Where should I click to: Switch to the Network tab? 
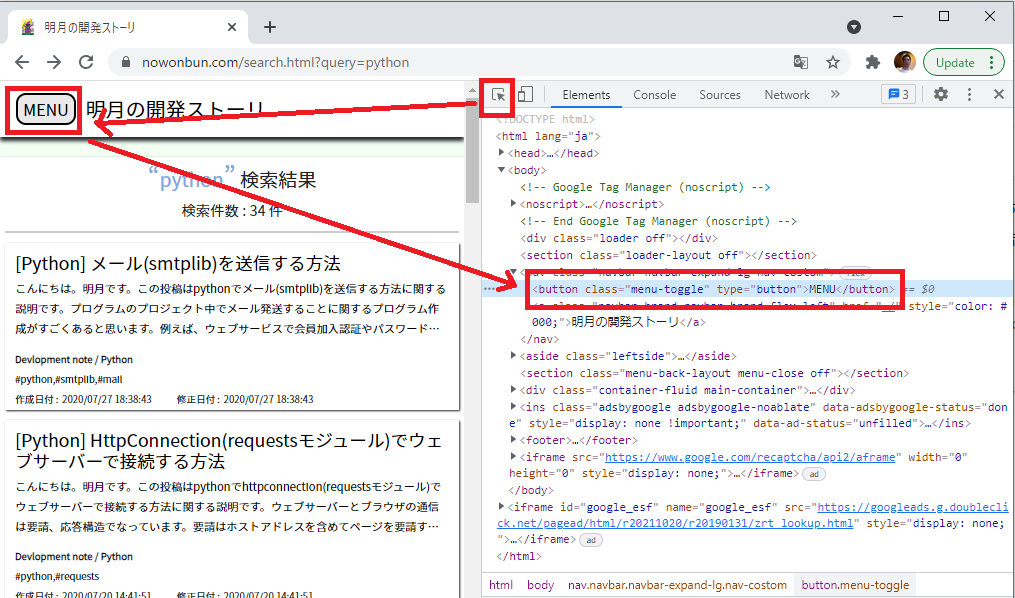[787, 94]
